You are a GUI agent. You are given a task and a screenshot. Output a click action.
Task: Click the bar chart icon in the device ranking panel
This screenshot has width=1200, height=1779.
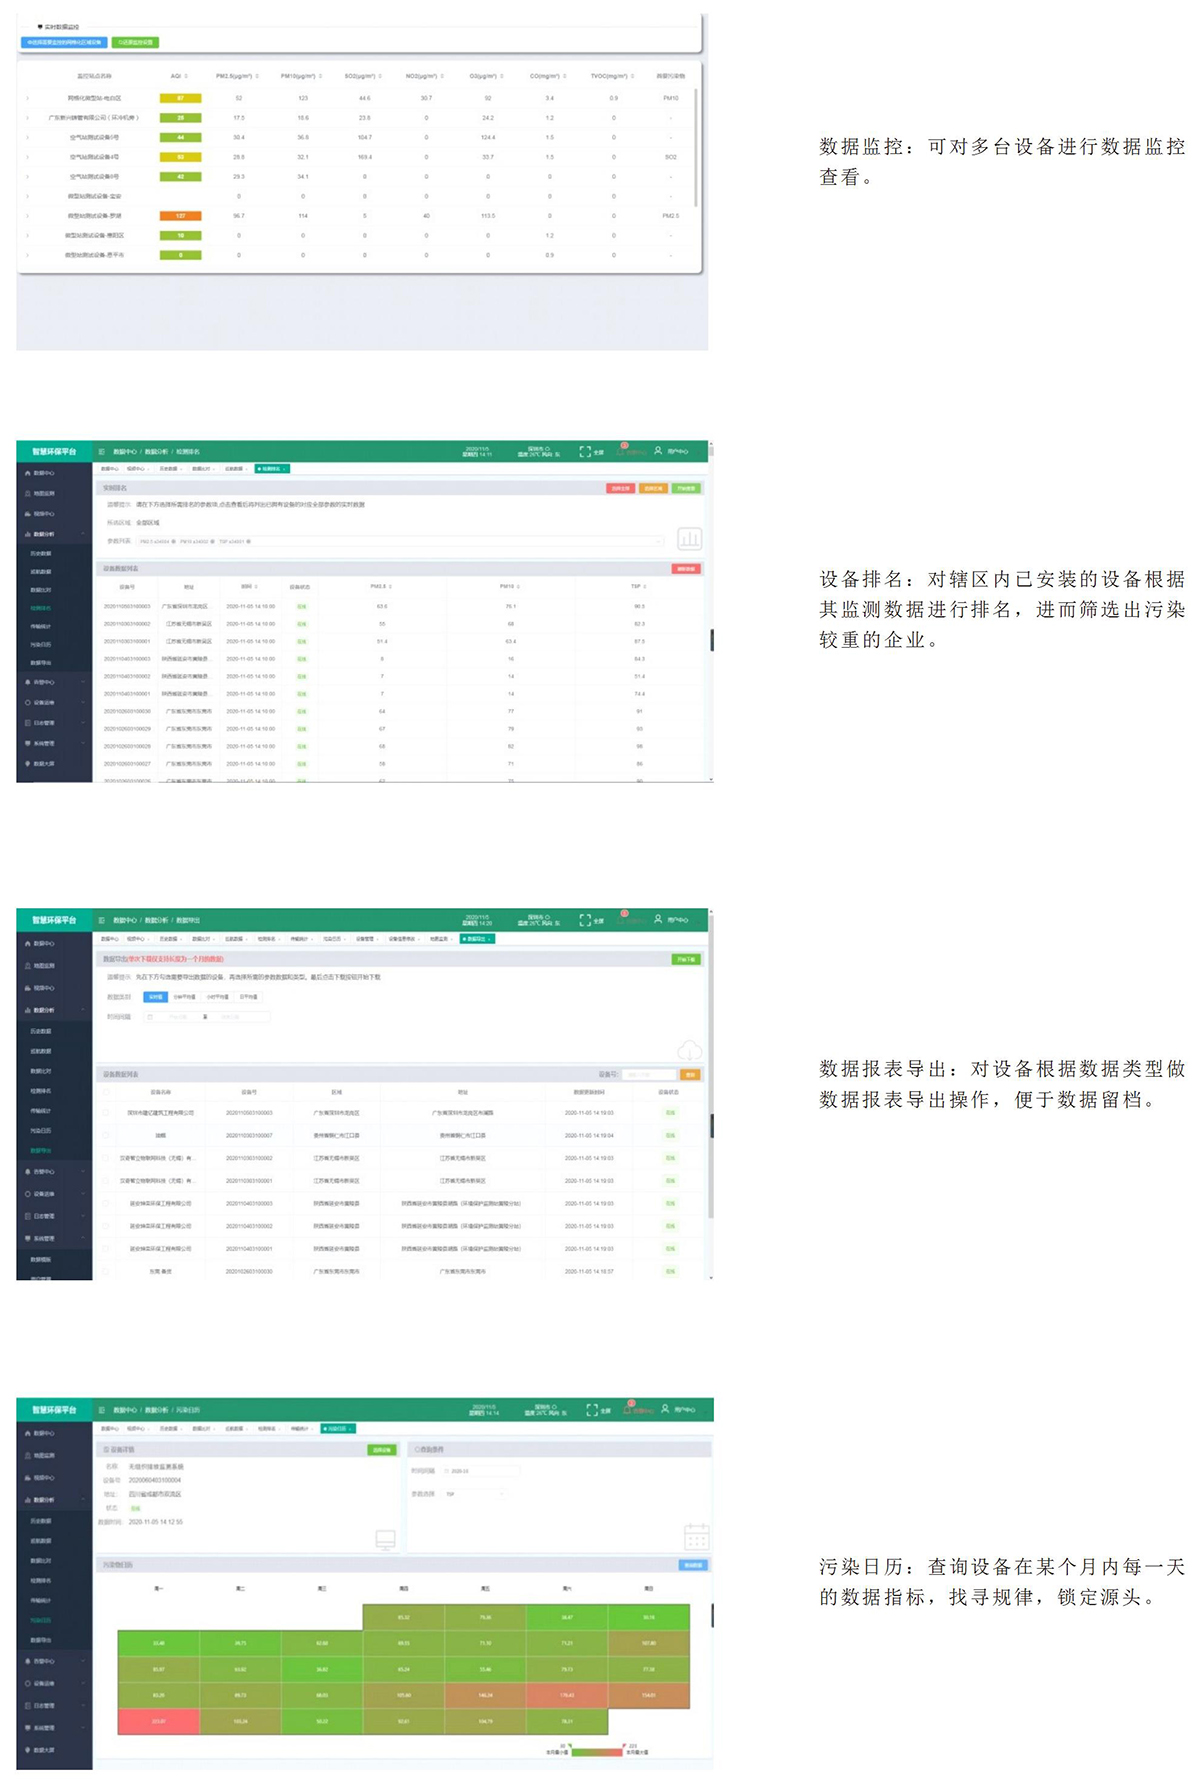(x=689, y=539)
